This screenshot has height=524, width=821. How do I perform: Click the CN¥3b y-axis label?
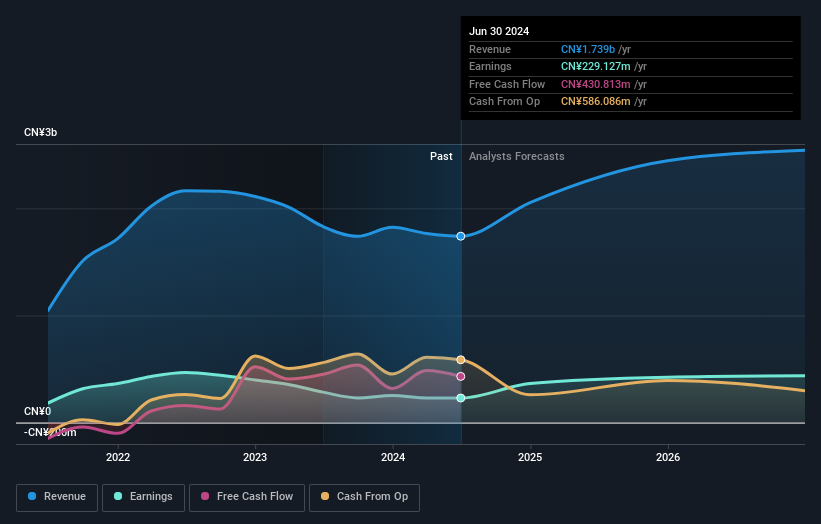tap(40, 132)
